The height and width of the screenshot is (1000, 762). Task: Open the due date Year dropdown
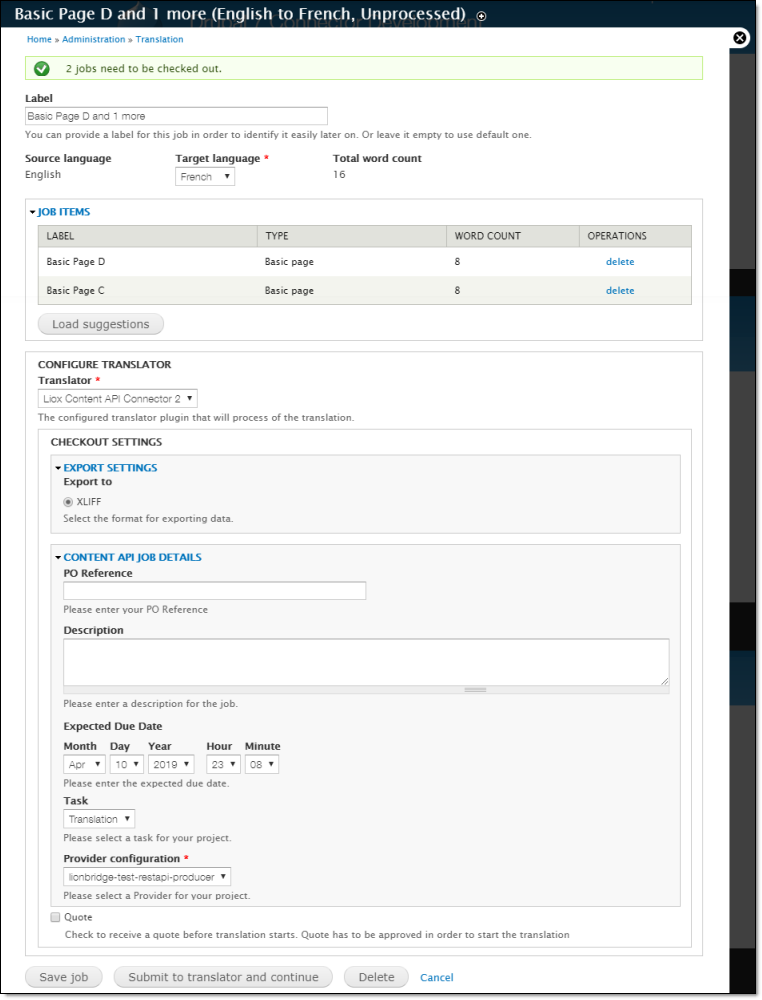click(171, 764)
